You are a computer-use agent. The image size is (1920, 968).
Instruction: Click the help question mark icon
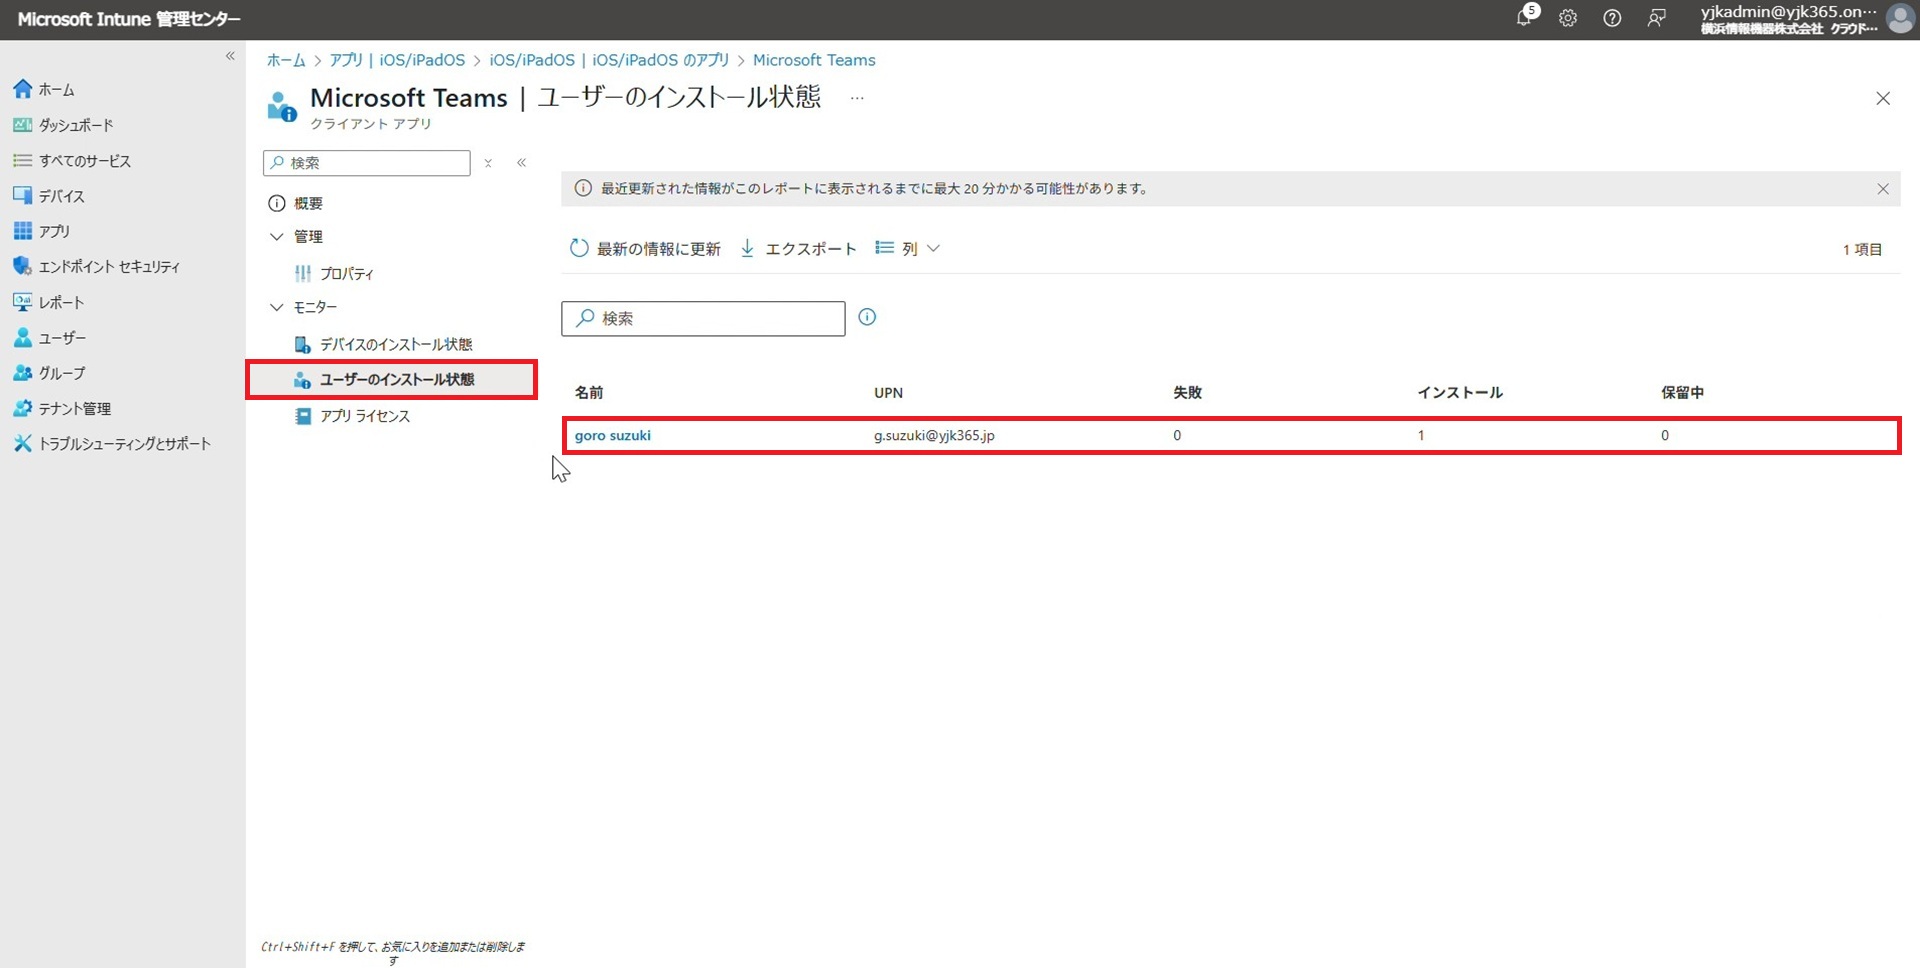(1612, 18)
